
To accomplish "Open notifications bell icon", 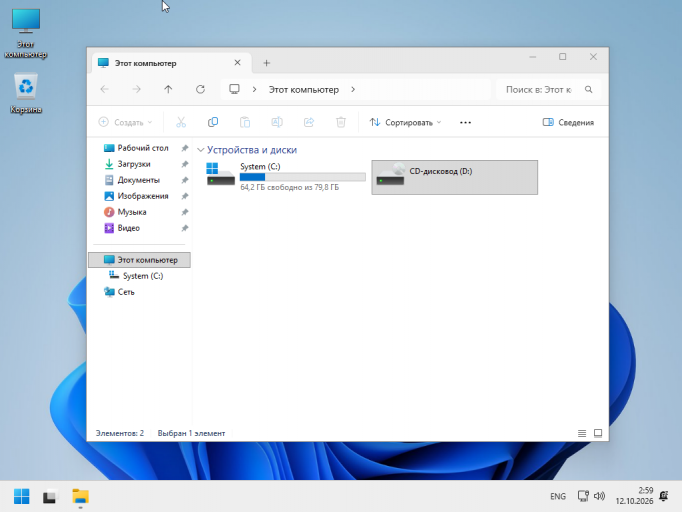I will click(x=664, y=496).
